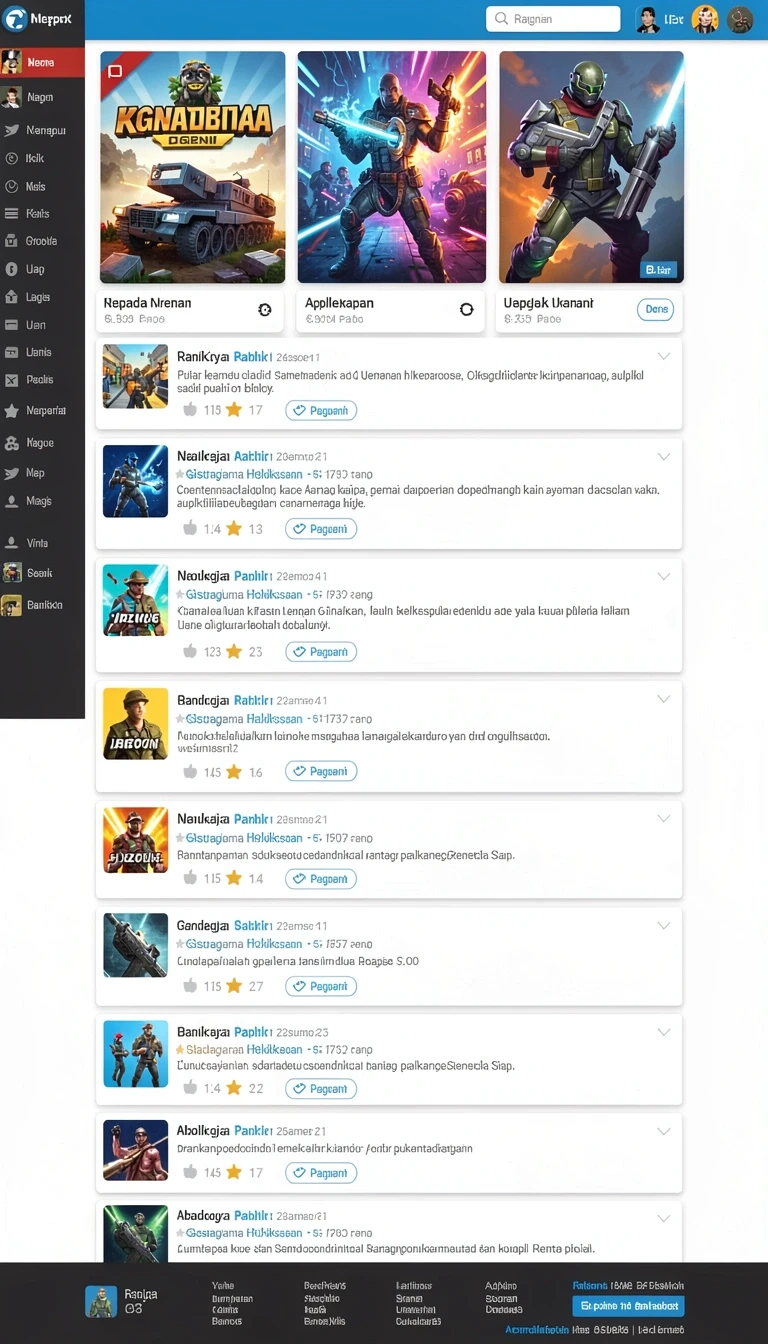Open the Lagis home icon in sidebar
The image size is (768, 1344).
click(12, 297)
